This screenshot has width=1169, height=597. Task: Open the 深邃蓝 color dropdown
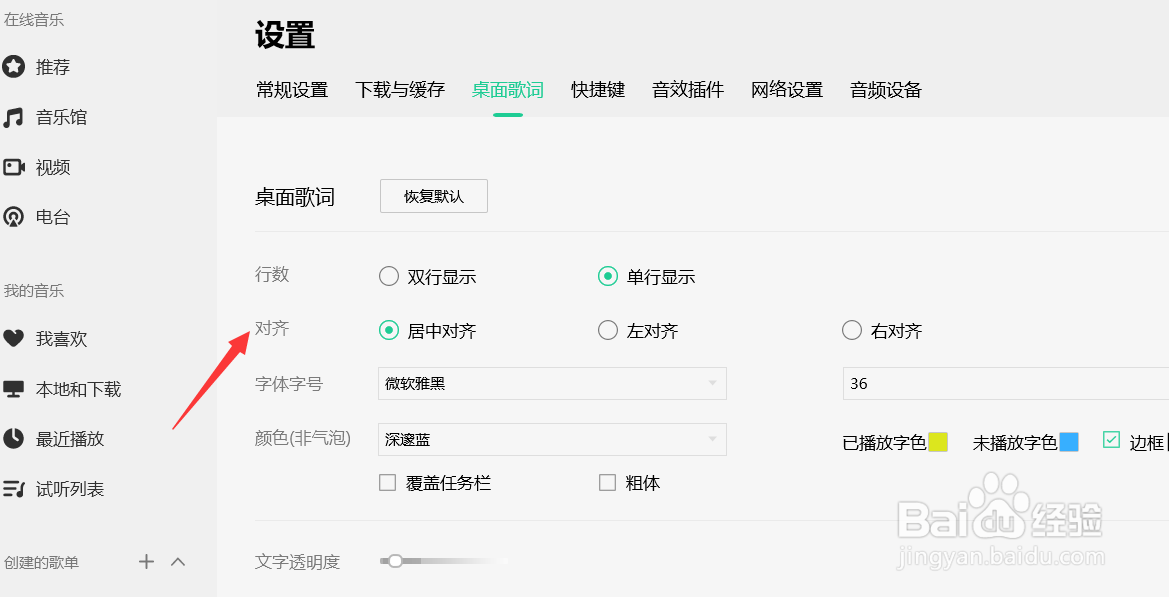(x=551, y=439)
